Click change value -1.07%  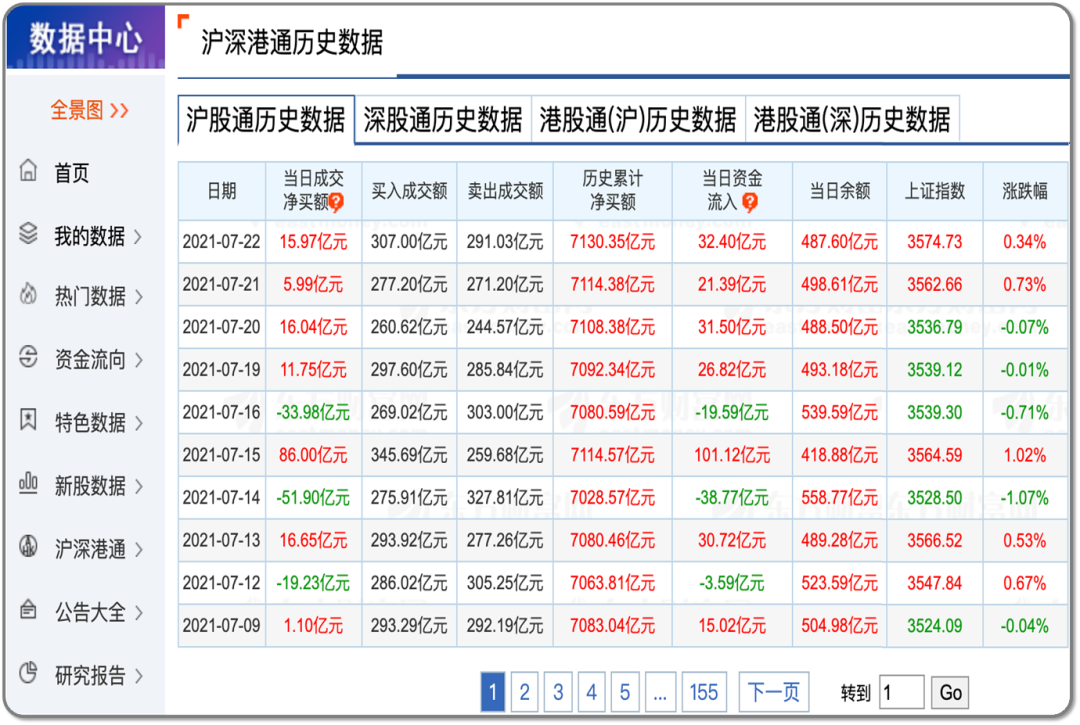pos(1024,498)
